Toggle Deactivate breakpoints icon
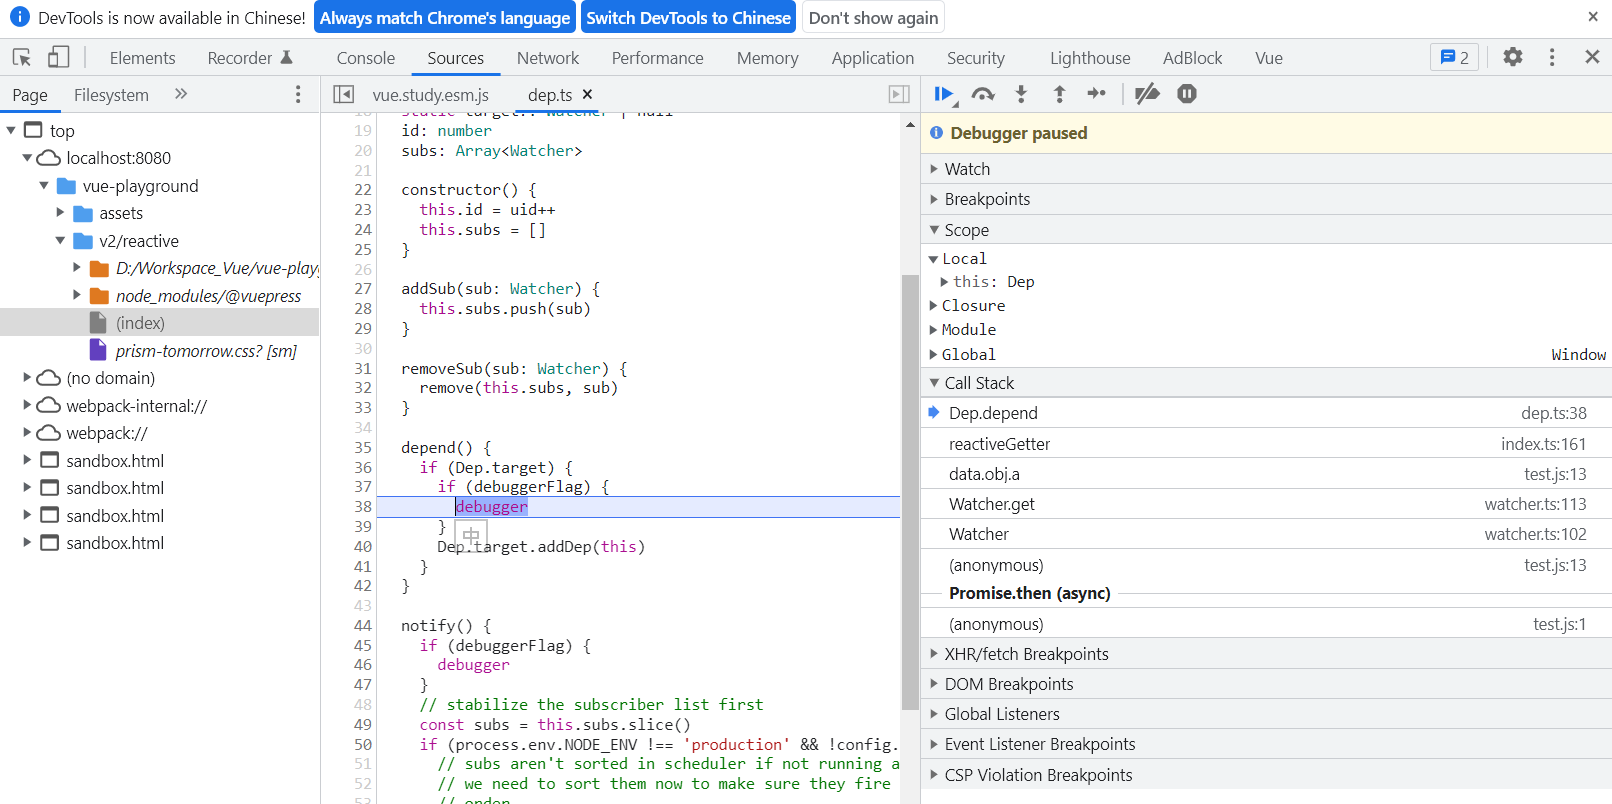 tap(1147, 94)
